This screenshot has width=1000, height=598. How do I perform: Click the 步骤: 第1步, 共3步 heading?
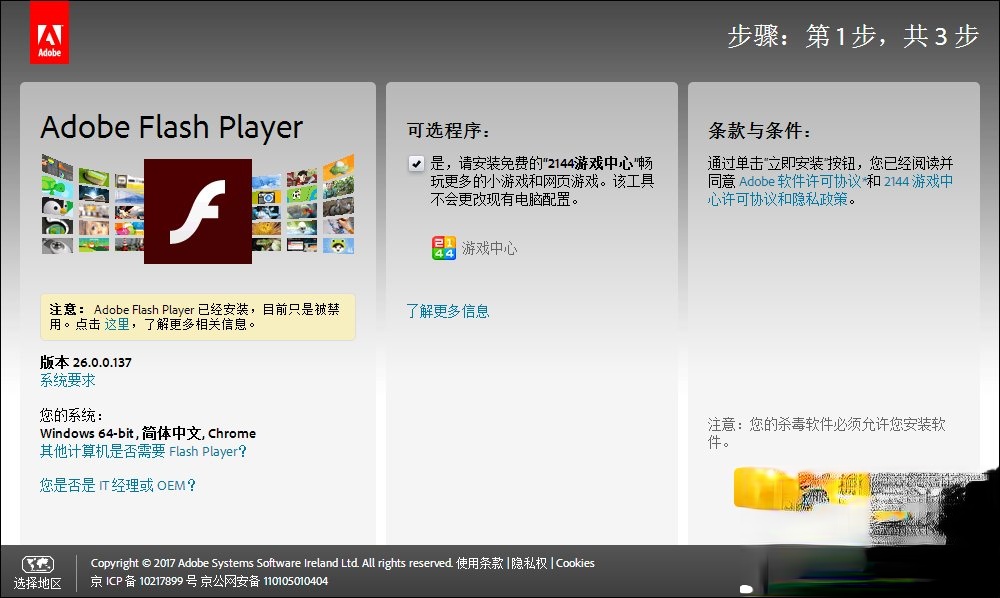[853, 36]
